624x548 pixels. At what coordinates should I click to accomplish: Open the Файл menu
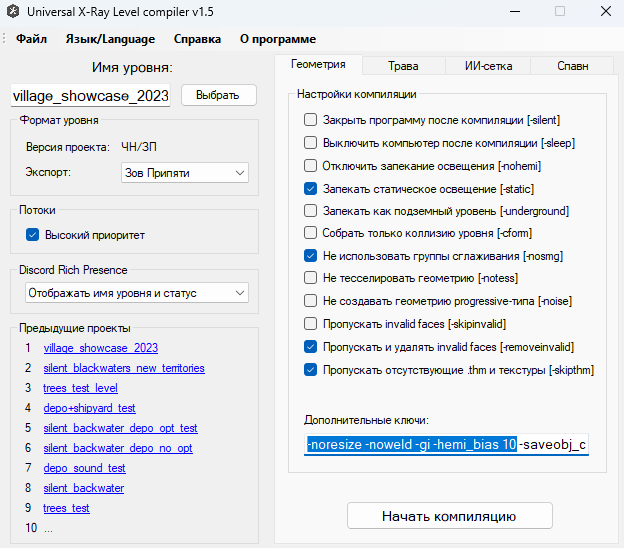[31, 39]
